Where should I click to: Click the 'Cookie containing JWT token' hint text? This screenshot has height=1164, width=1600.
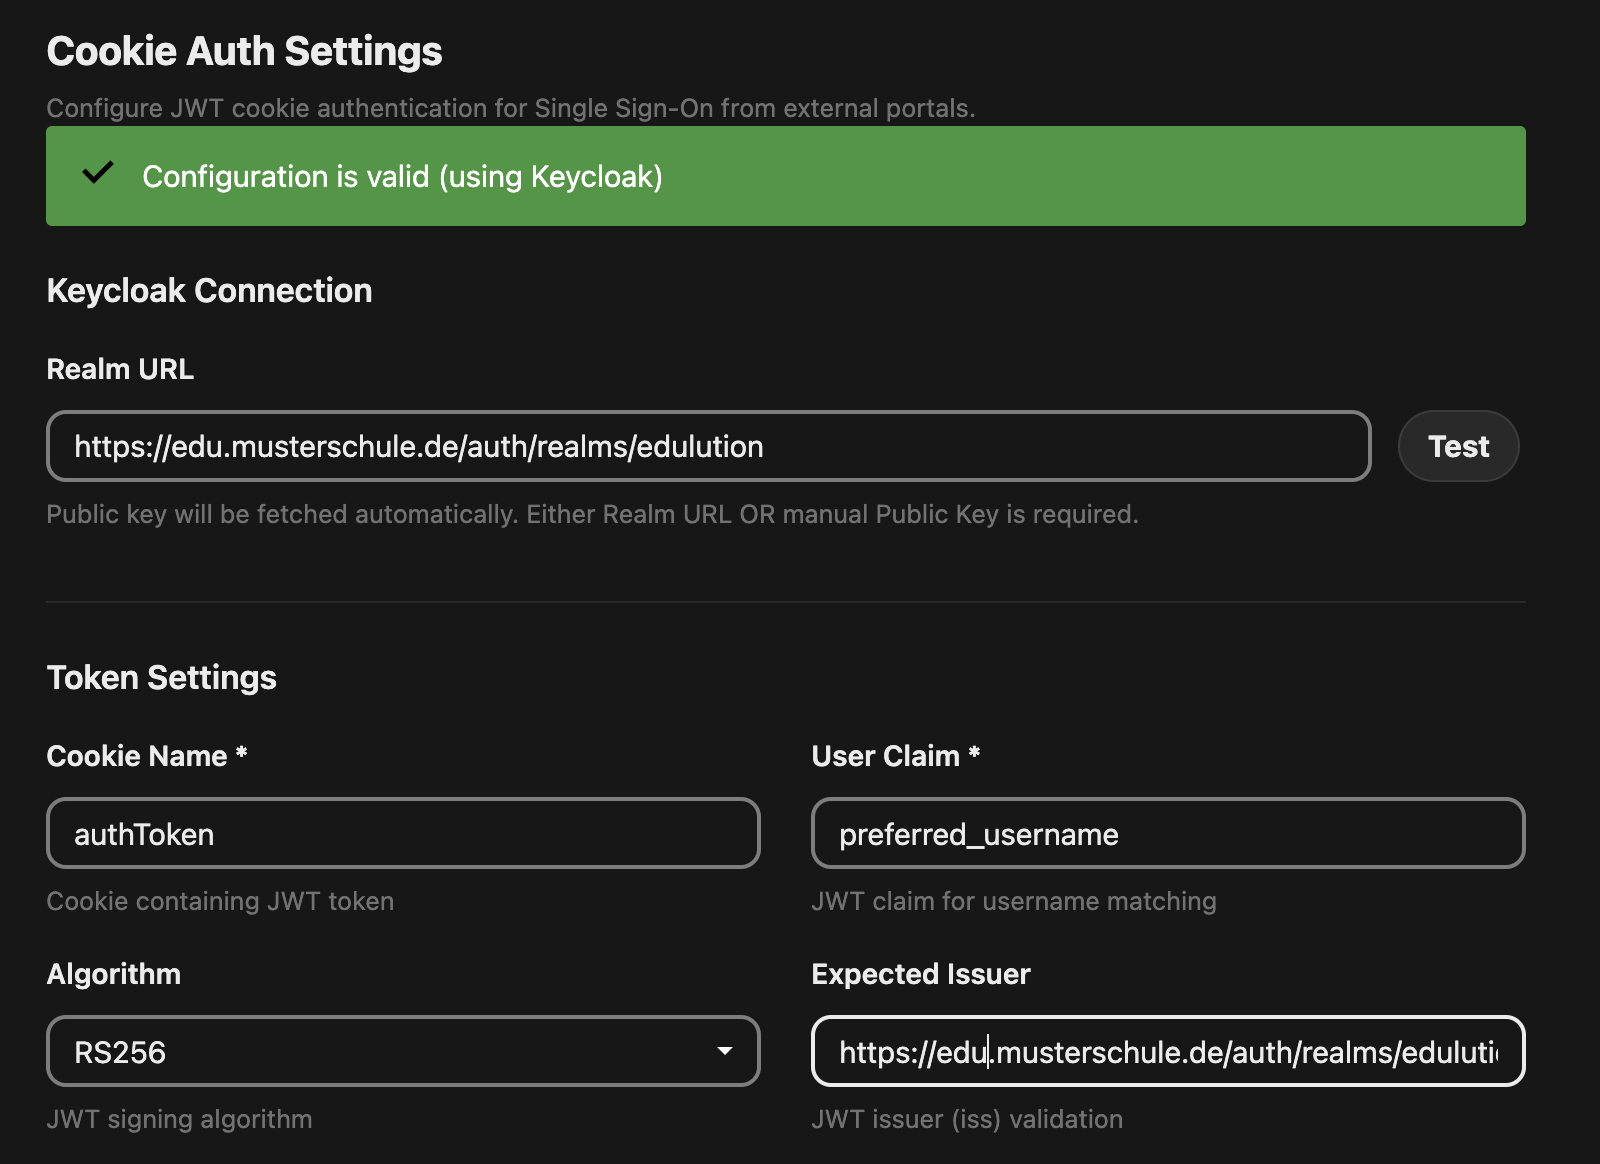[x=220, y=901]
